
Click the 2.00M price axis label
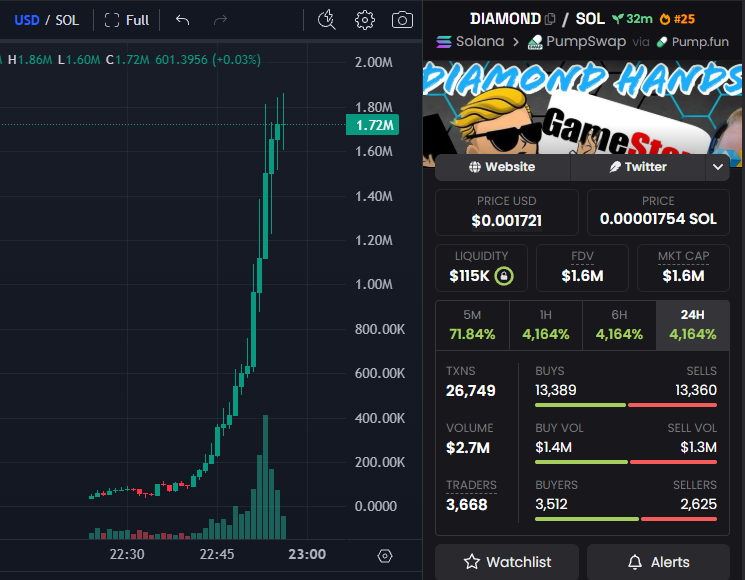tap(374, 62)
